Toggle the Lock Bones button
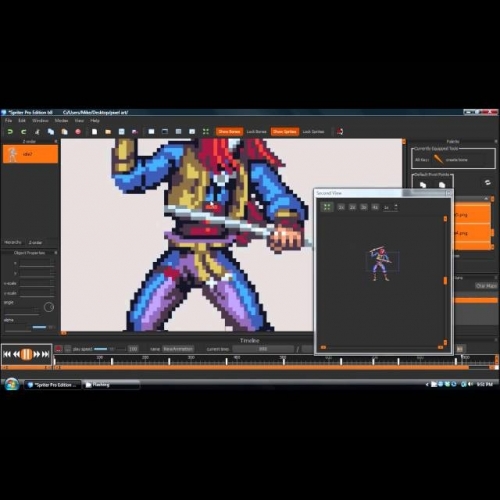The height and width of the screenshot is (500, 500). pos(257,132)
